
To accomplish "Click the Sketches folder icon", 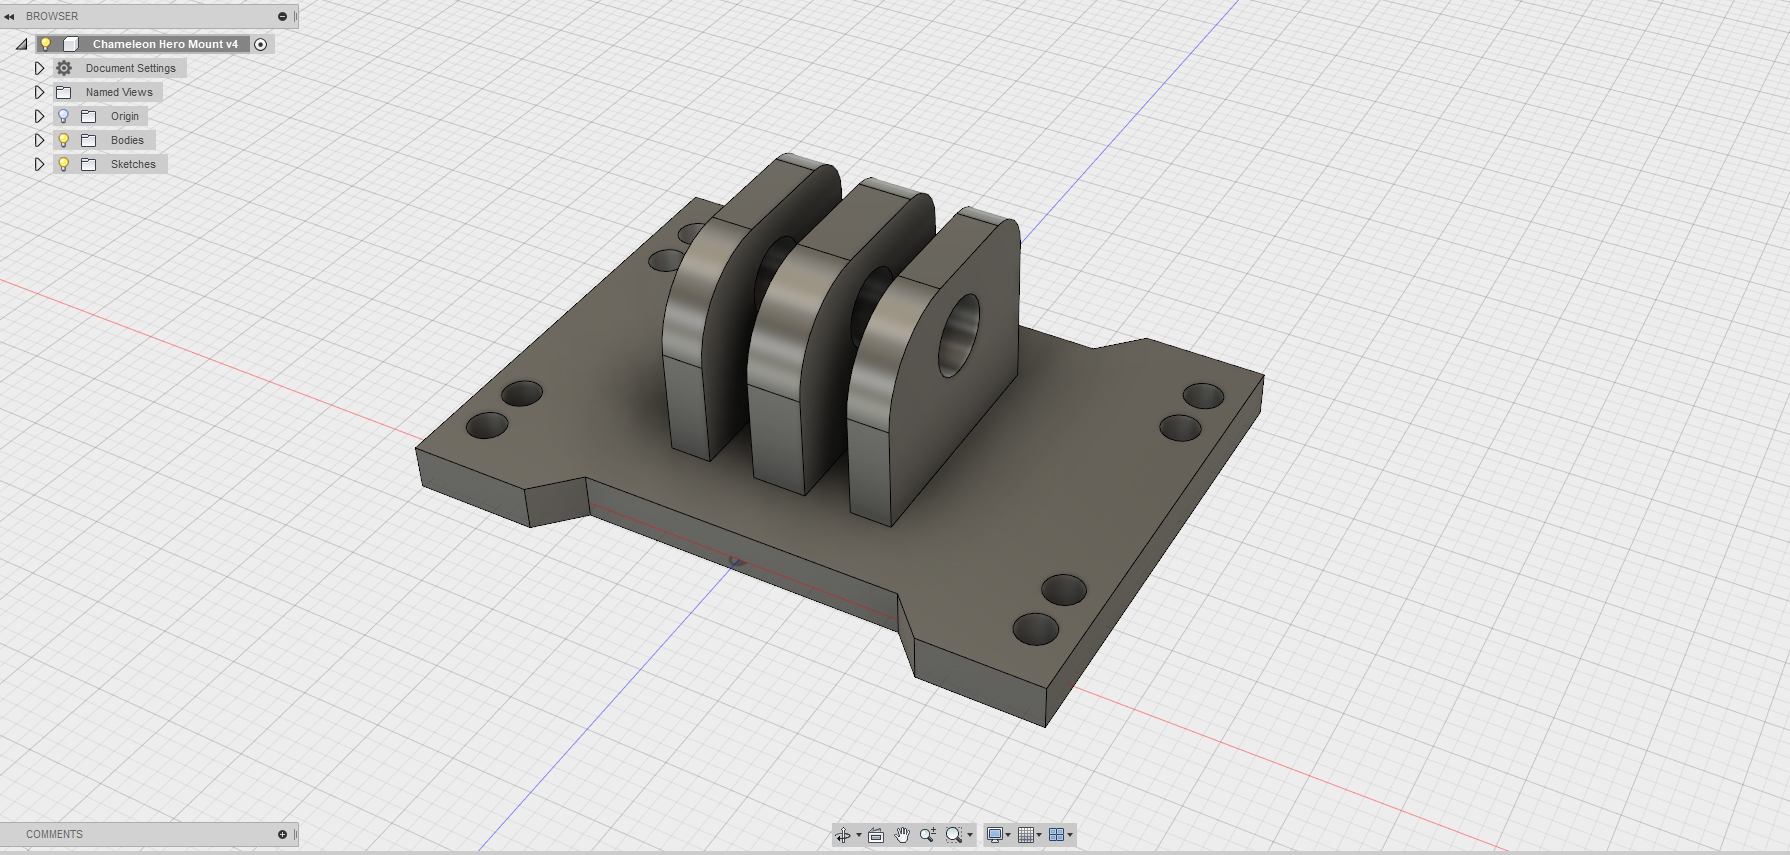I will coord(88,164).
